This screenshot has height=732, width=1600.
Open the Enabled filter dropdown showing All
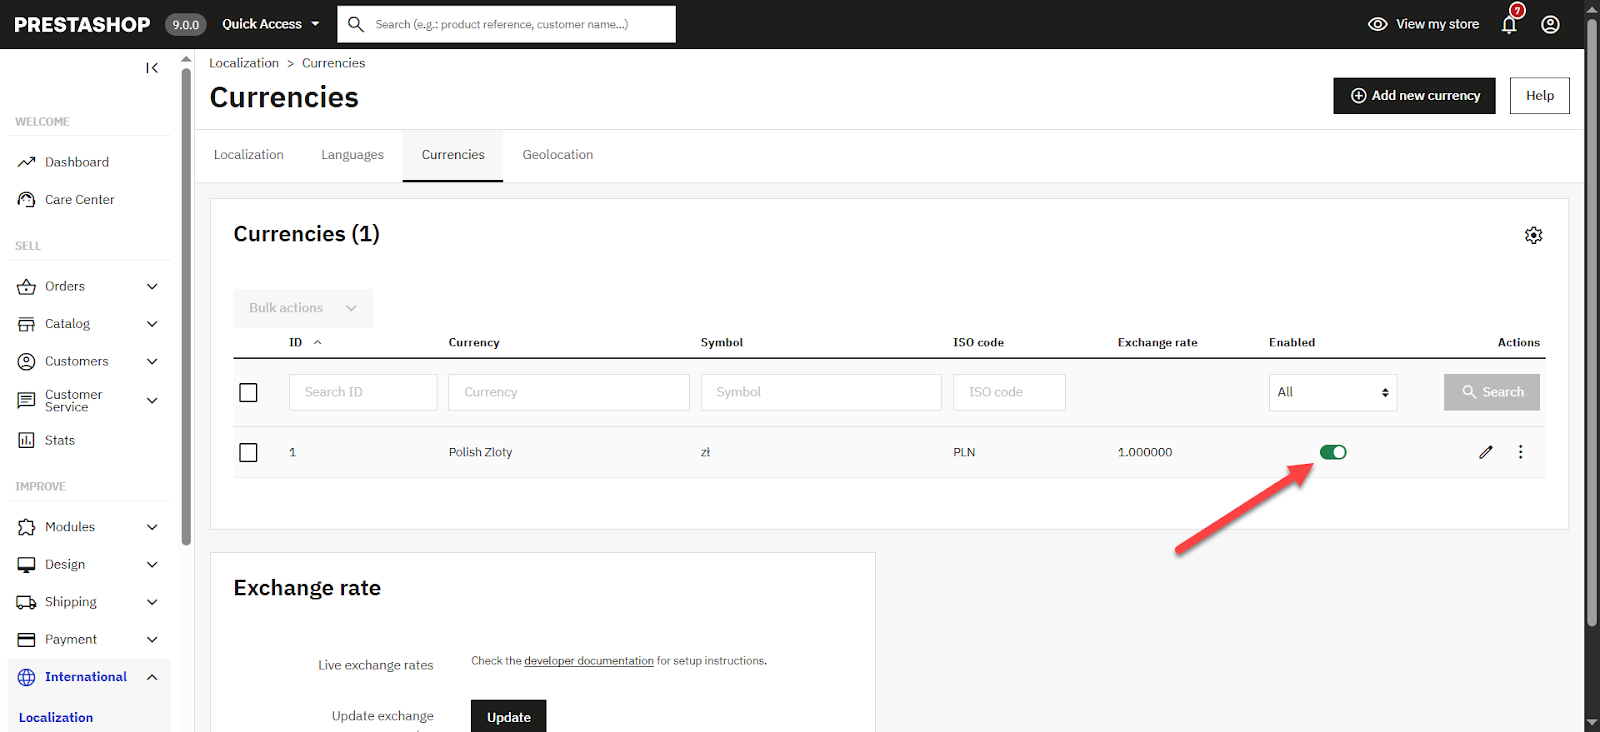pyautogui.click(x=1333, y=392)
